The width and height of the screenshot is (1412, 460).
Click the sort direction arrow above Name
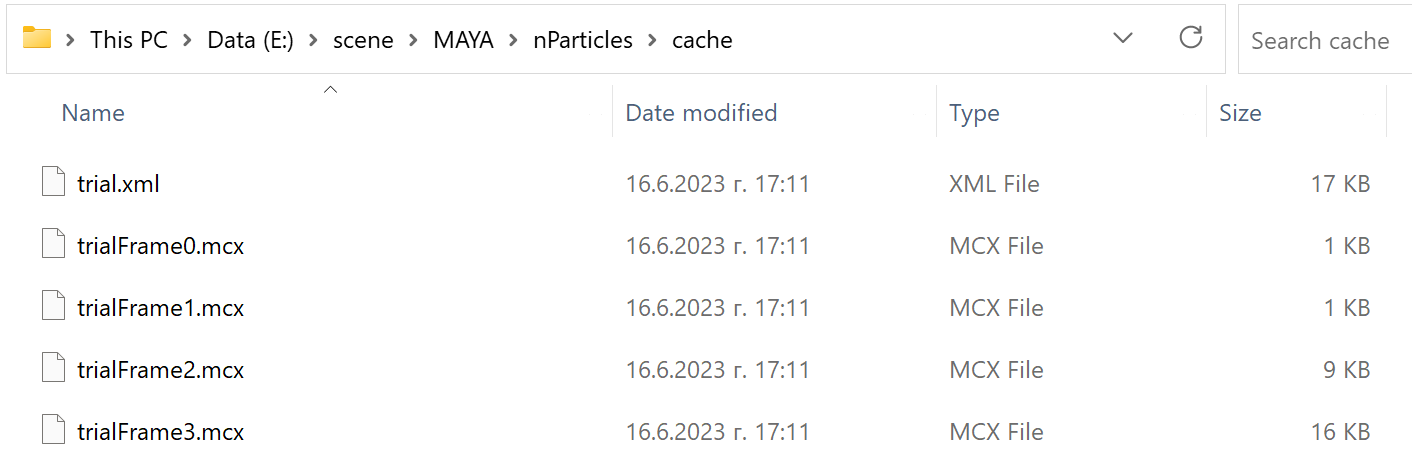331,90
